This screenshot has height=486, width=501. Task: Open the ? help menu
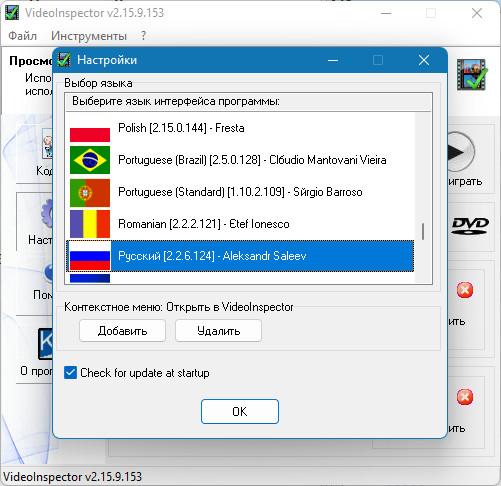pyautogui.click(x=143, y=36)
